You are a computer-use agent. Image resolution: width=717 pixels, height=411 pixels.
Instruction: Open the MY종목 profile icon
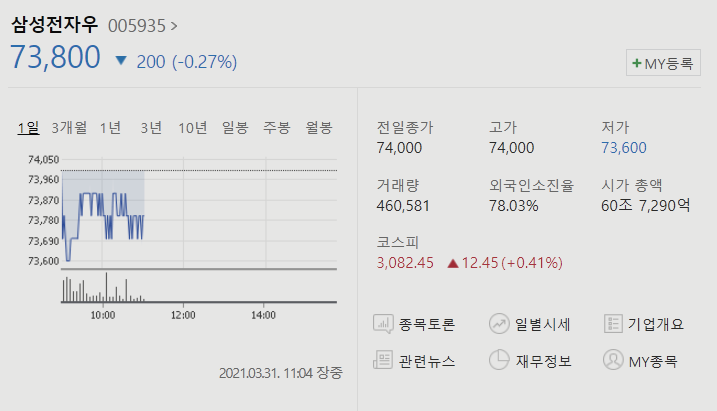[613, 360]
